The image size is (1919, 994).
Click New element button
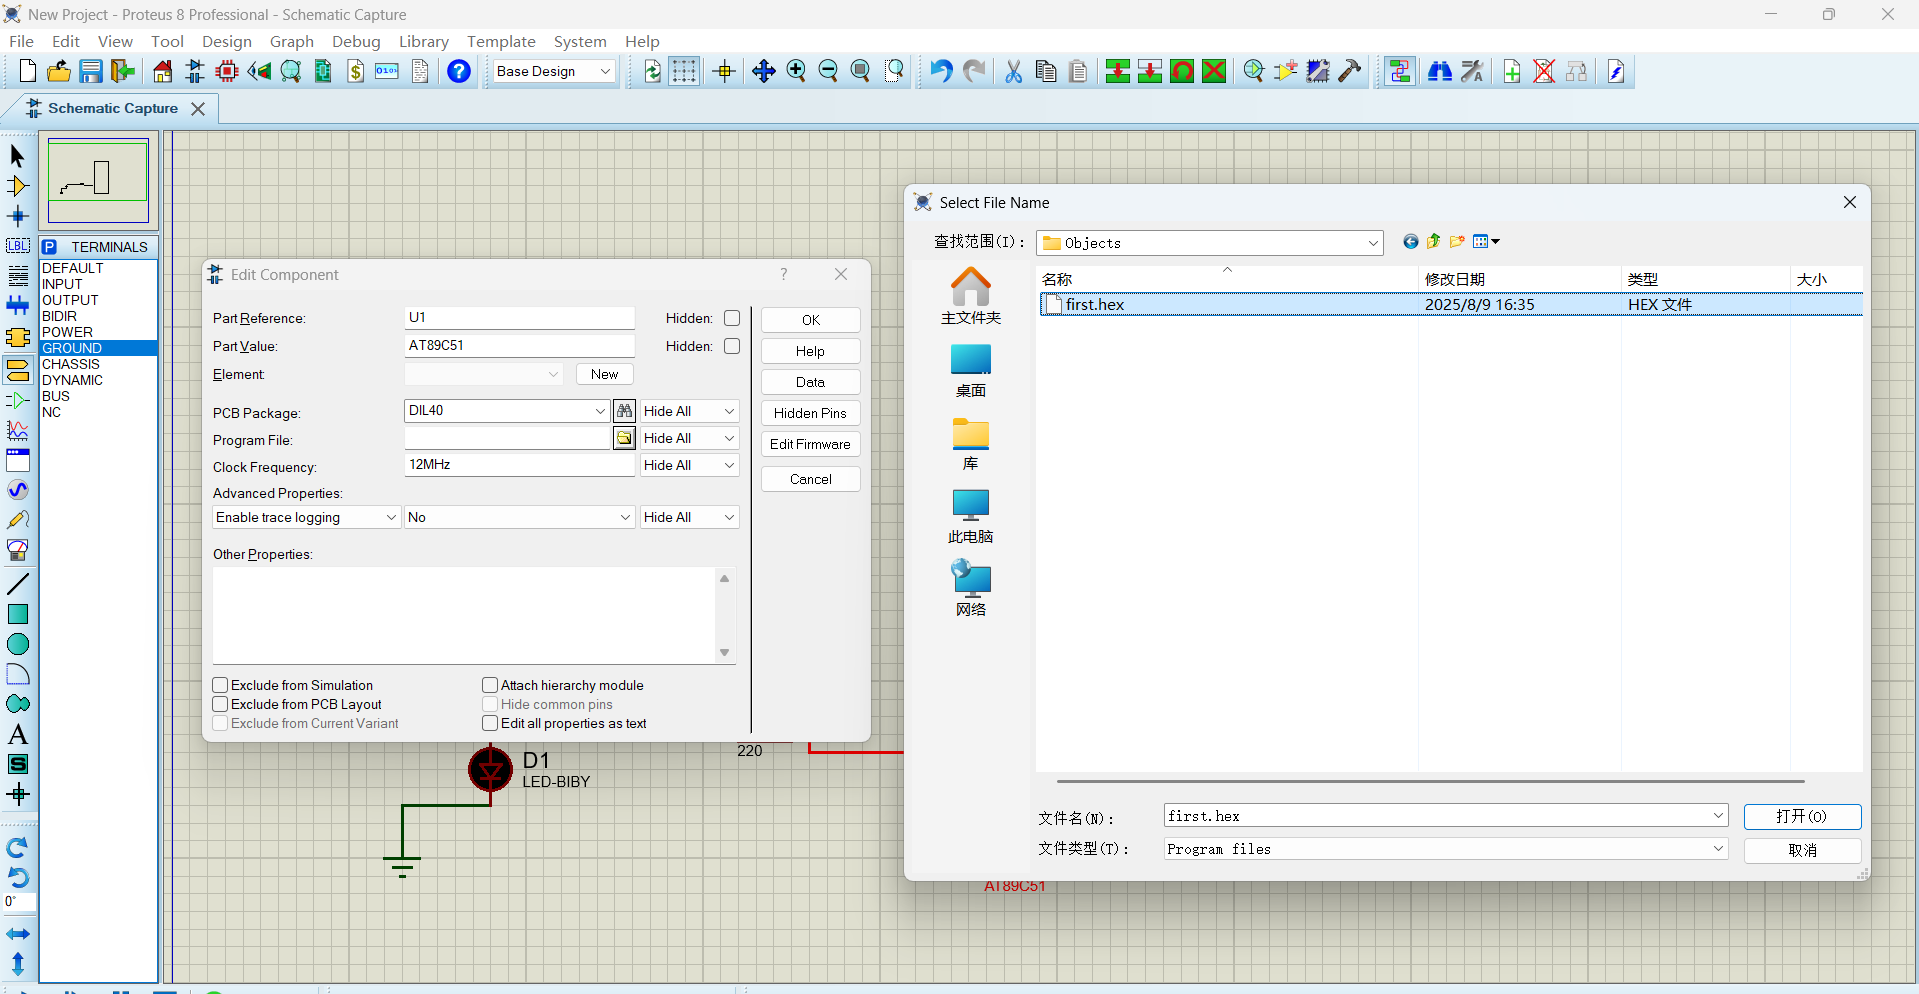[605, 374]
